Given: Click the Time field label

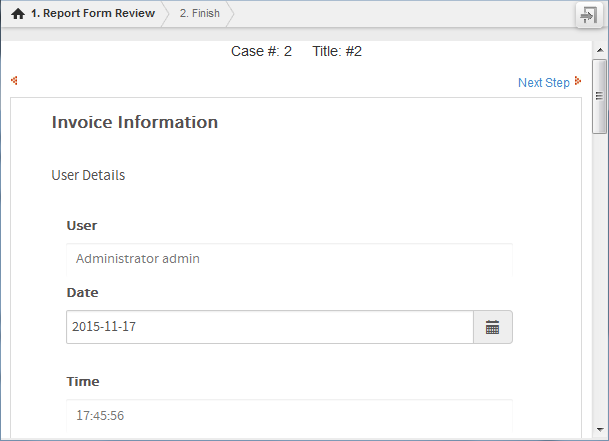Looking at the screenshot, I should pyautogui.click(x=82, y=381).
